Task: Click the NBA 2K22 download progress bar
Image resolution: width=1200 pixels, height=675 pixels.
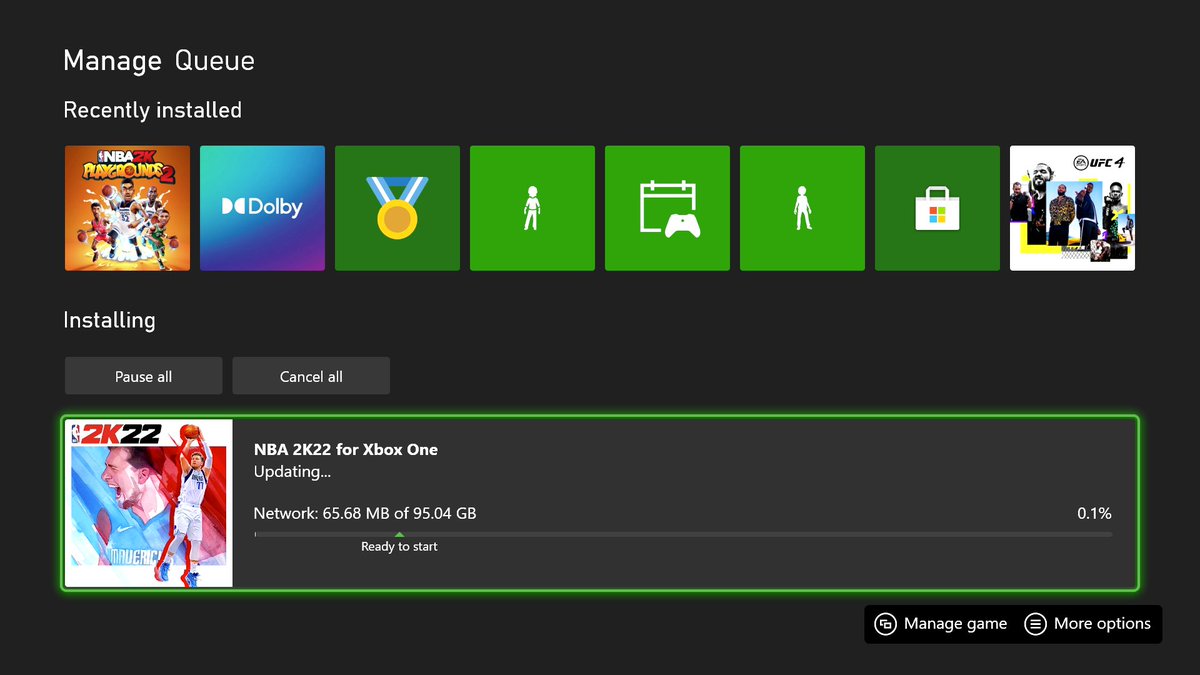Action: coord(683,534)
